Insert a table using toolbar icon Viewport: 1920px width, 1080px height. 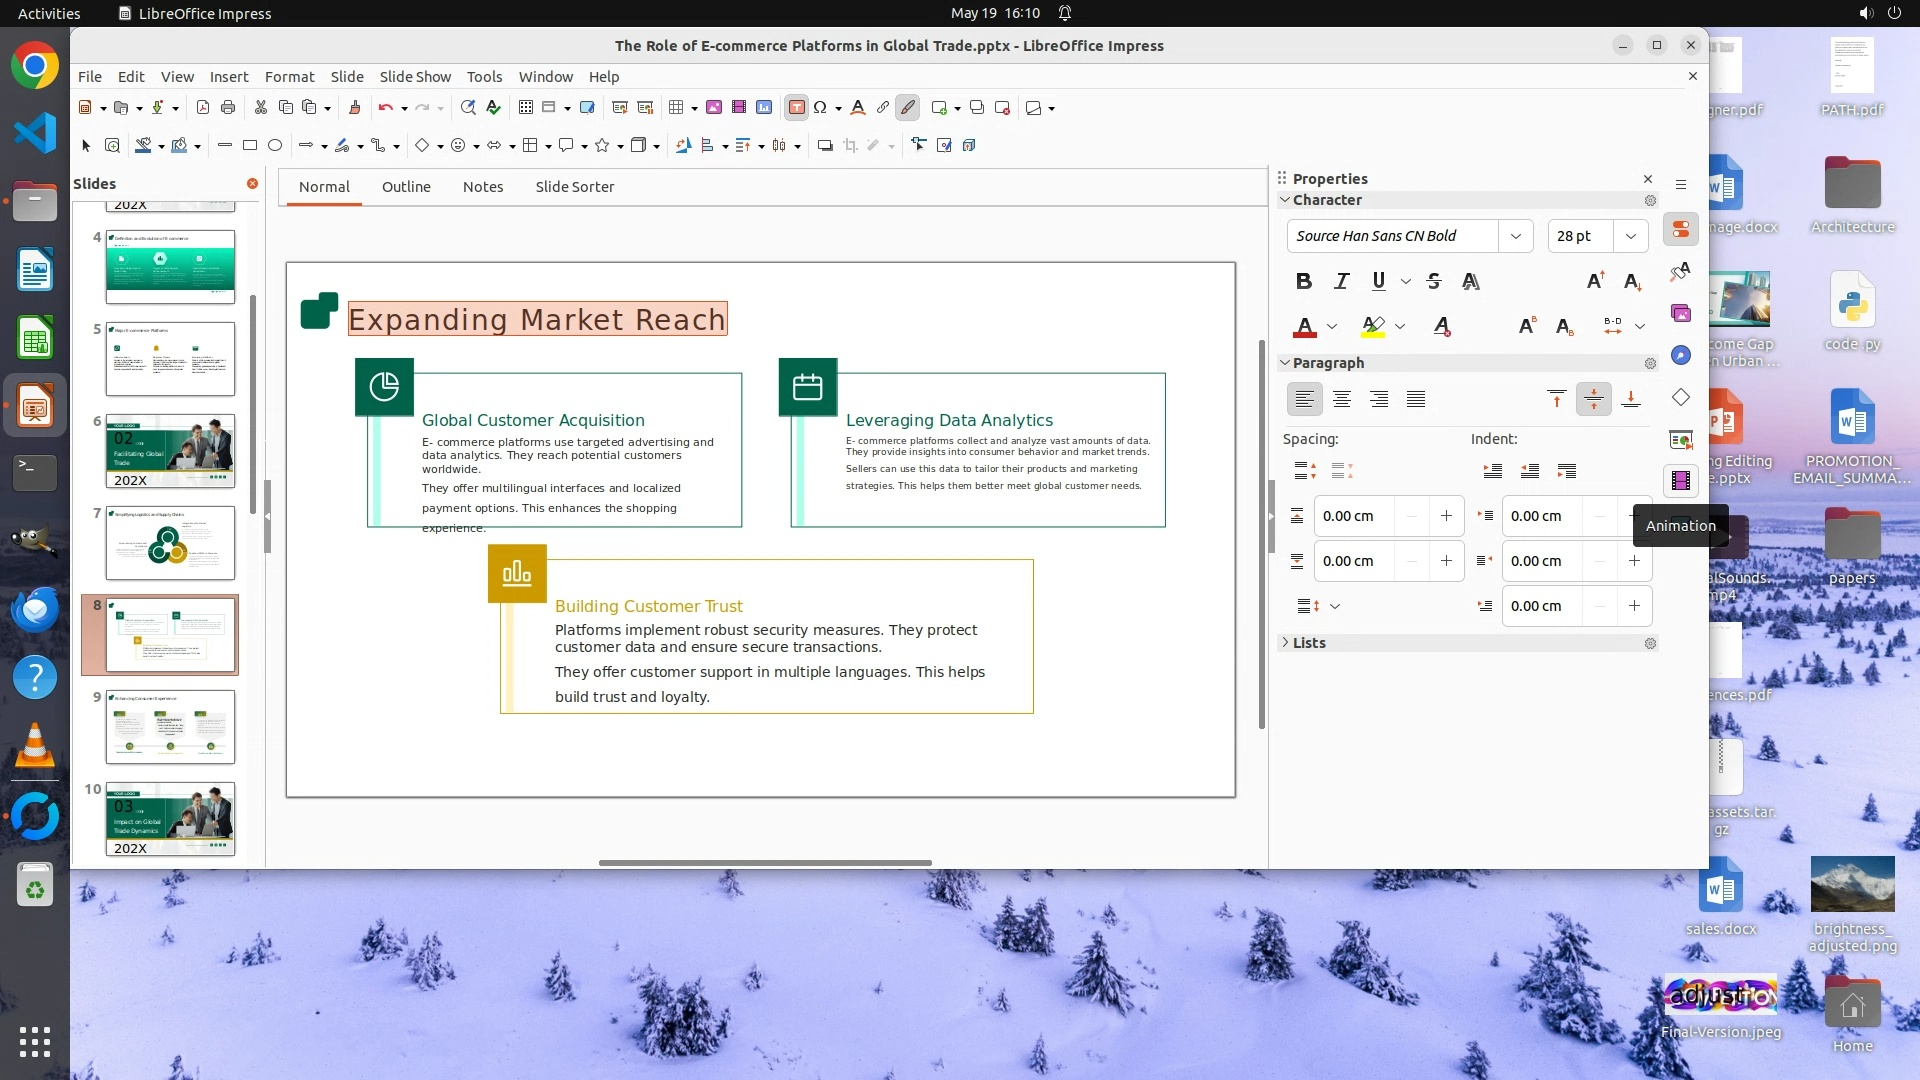[676, 108]
